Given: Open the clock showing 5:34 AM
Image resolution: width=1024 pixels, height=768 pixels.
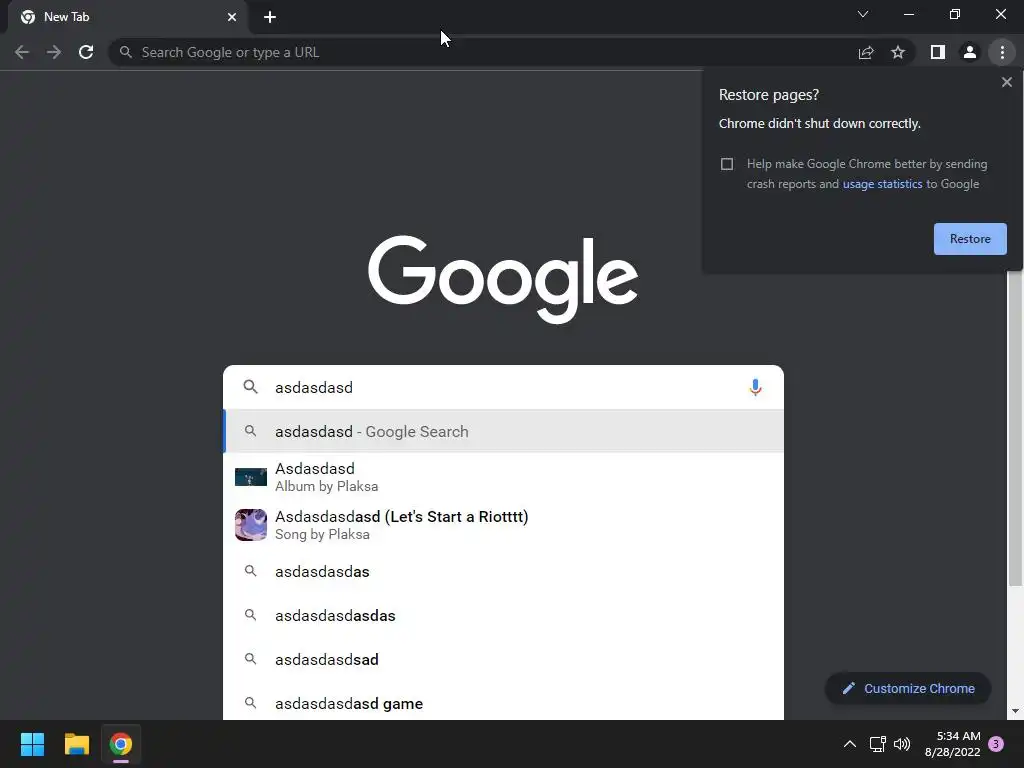Looking at the screenshot, I should click(x=952, y=744).
